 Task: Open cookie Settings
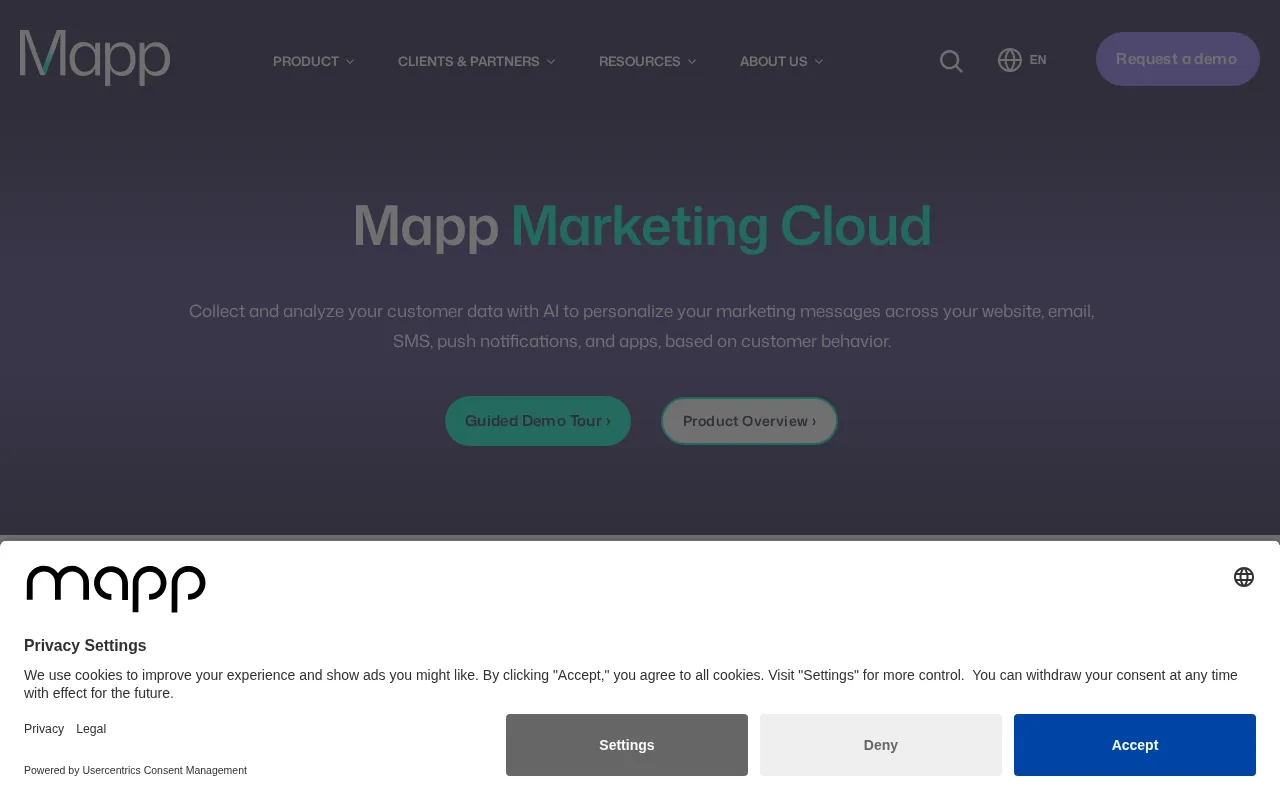click(x=627, y=745)
